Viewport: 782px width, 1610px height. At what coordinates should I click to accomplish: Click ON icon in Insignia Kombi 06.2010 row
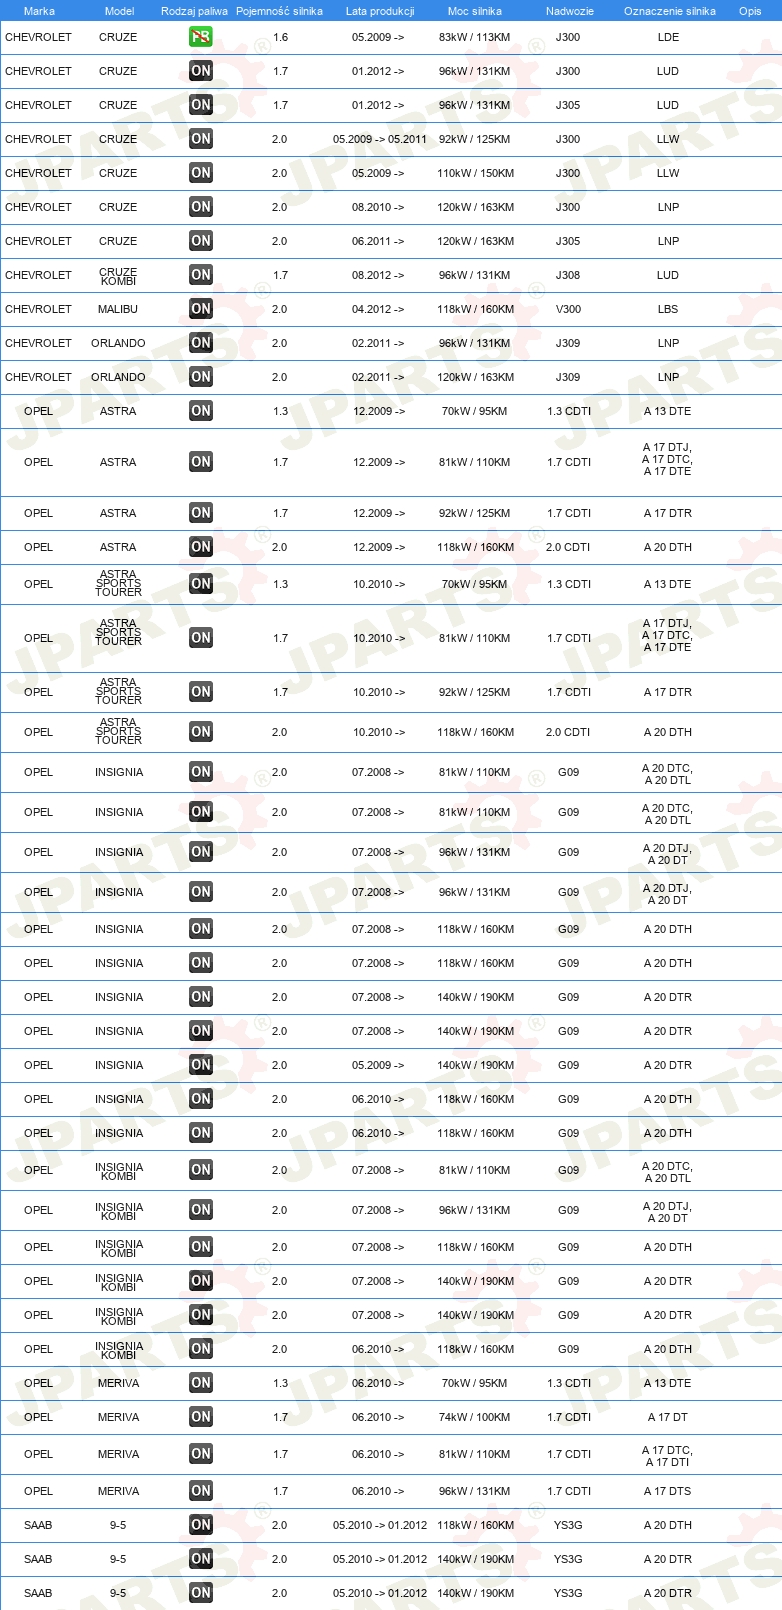(x=201, y=1349)
